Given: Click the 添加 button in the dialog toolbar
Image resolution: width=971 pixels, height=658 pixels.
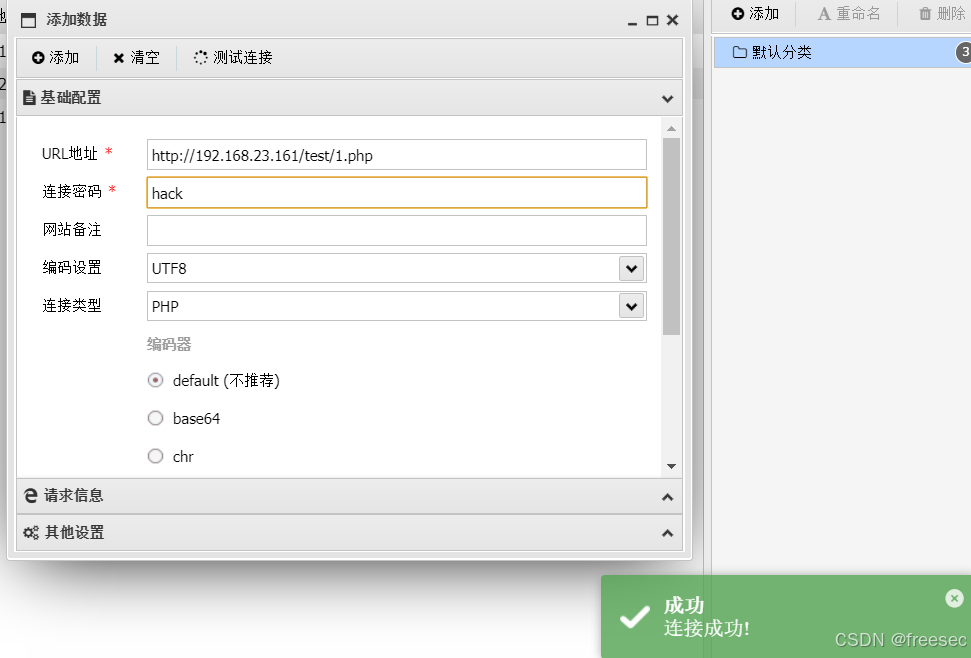Looking at the screenshot, I should click(x=56, y=58).
